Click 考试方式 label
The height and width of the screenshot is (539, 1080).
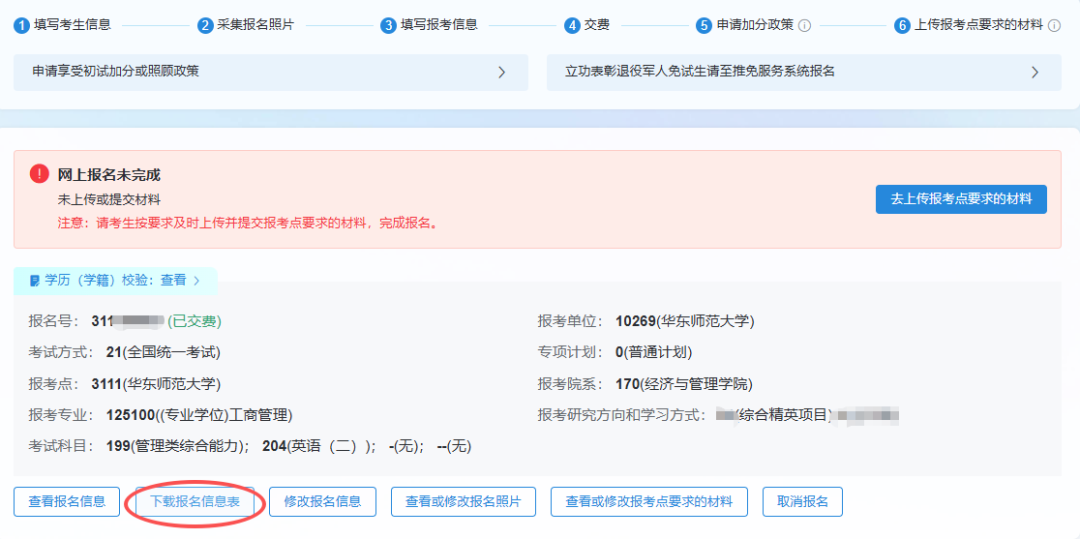tap(62, 352)
